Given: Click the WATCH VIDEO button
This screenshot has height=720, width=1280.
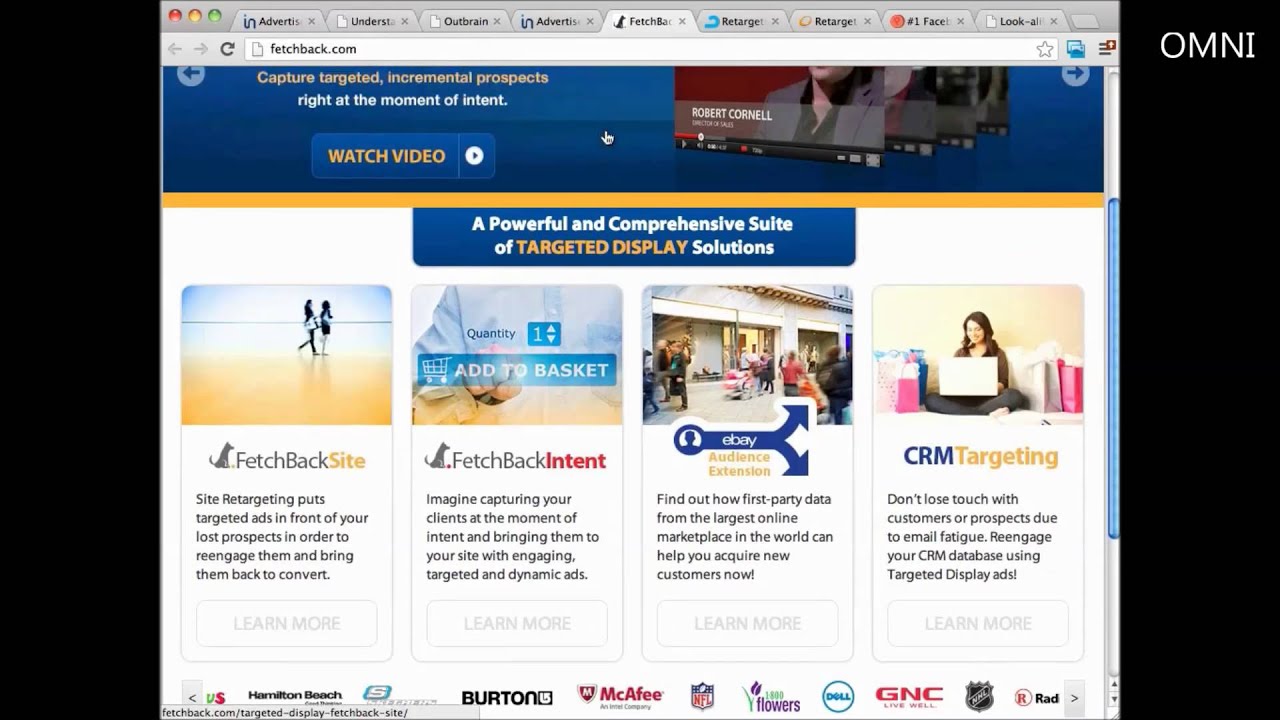Looking at the screenshot, I should [x=403, y=156].
